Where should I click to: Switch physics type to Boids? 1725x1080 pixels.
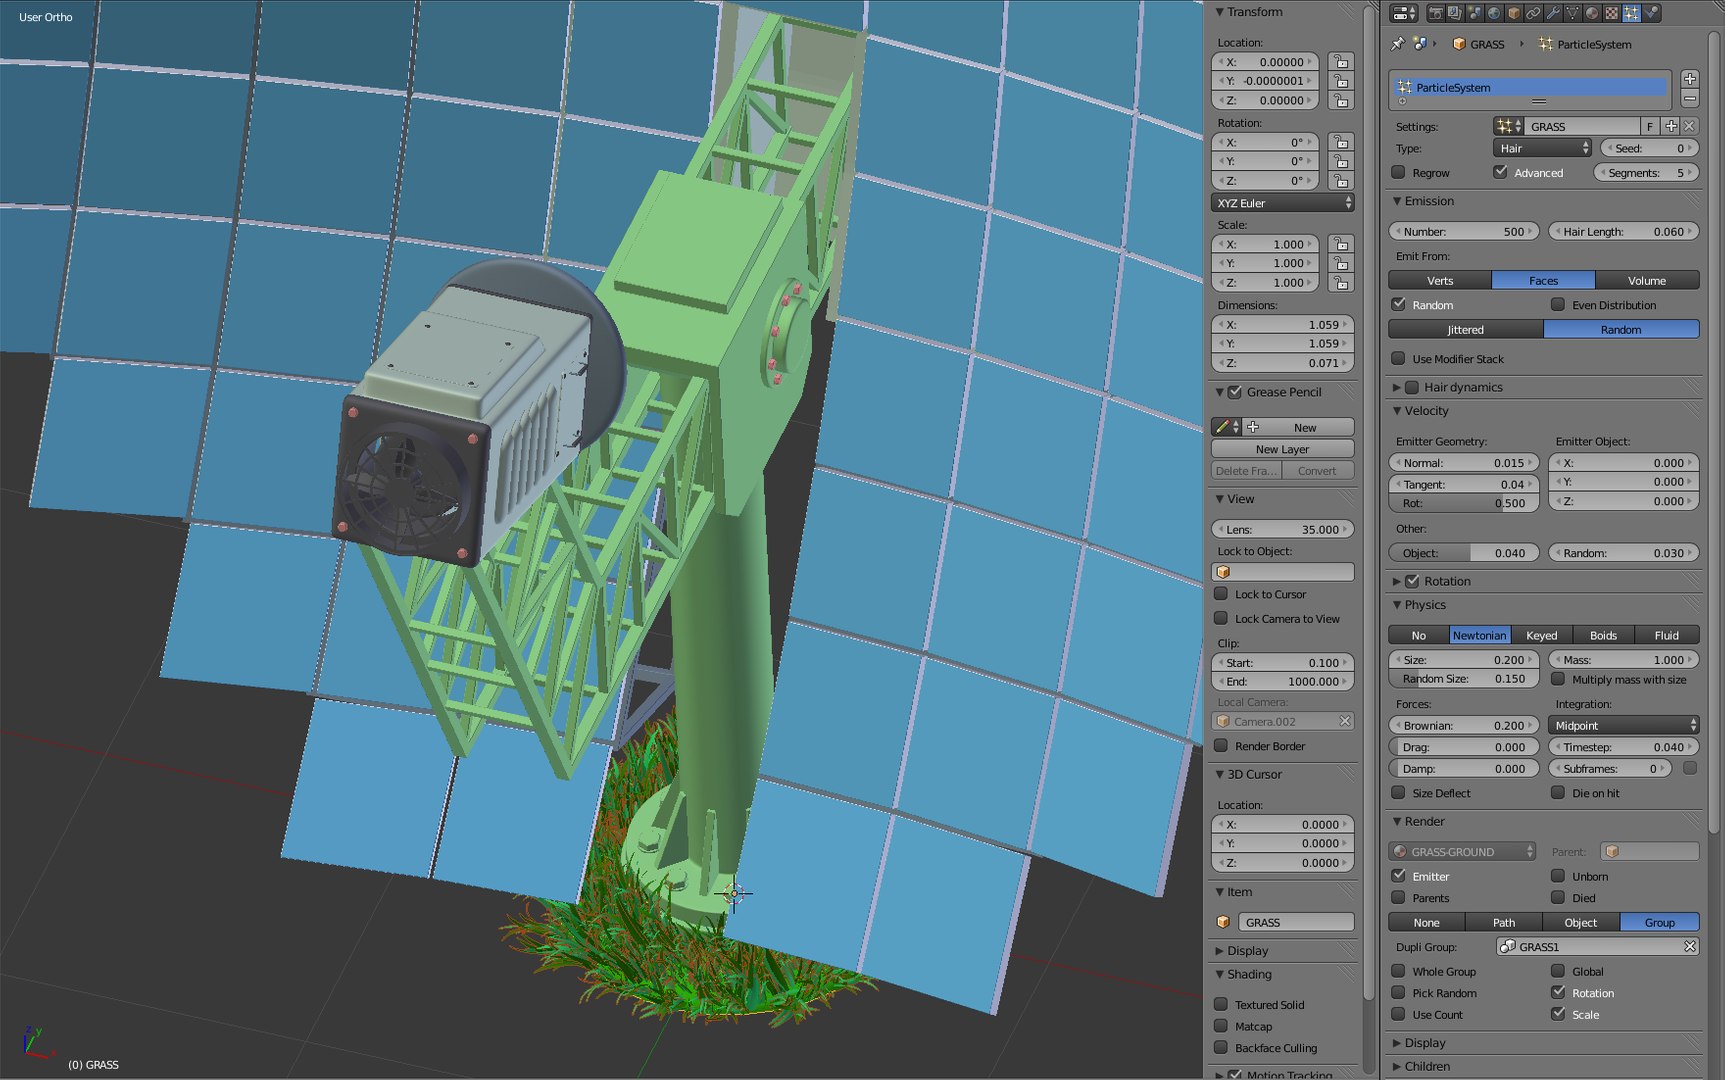[1603, 635]
